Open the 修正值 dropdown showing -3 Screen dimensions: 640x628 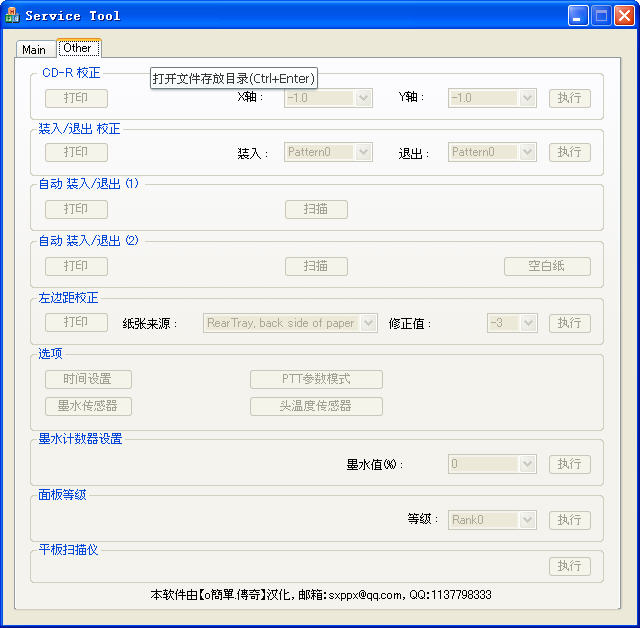coord(528,323)
